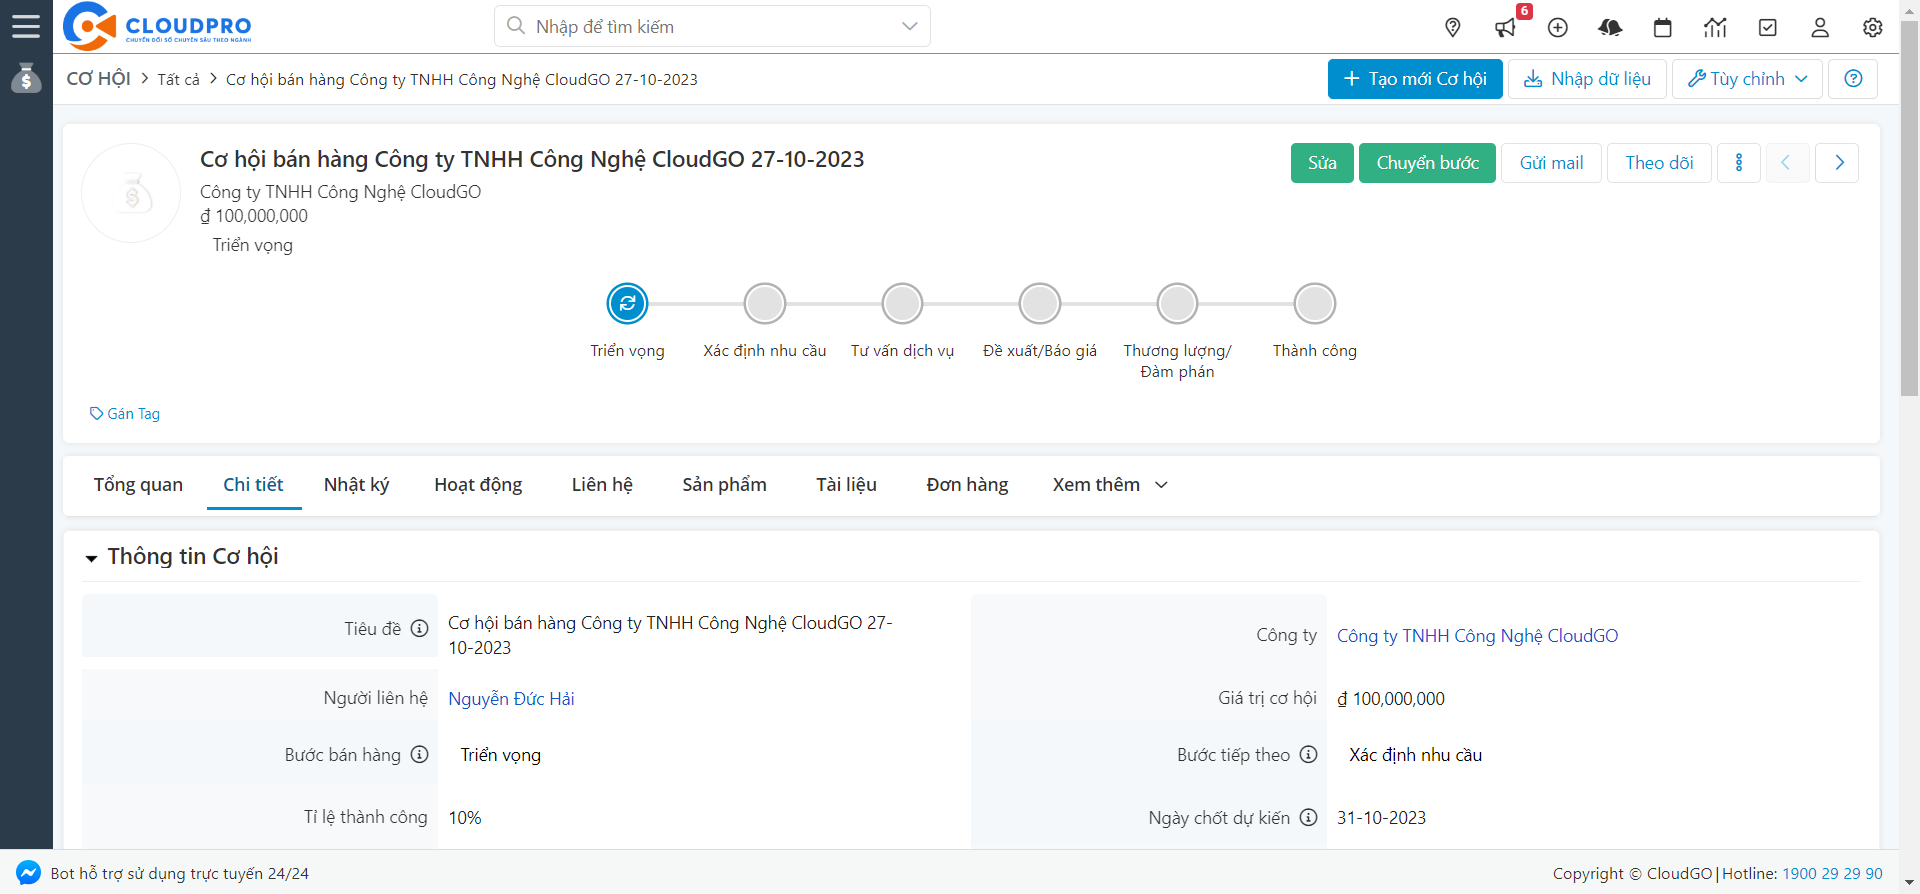The image size is (1920, 894).
Task: Switch to the Tổng quan tab
Action: [138, 485]
